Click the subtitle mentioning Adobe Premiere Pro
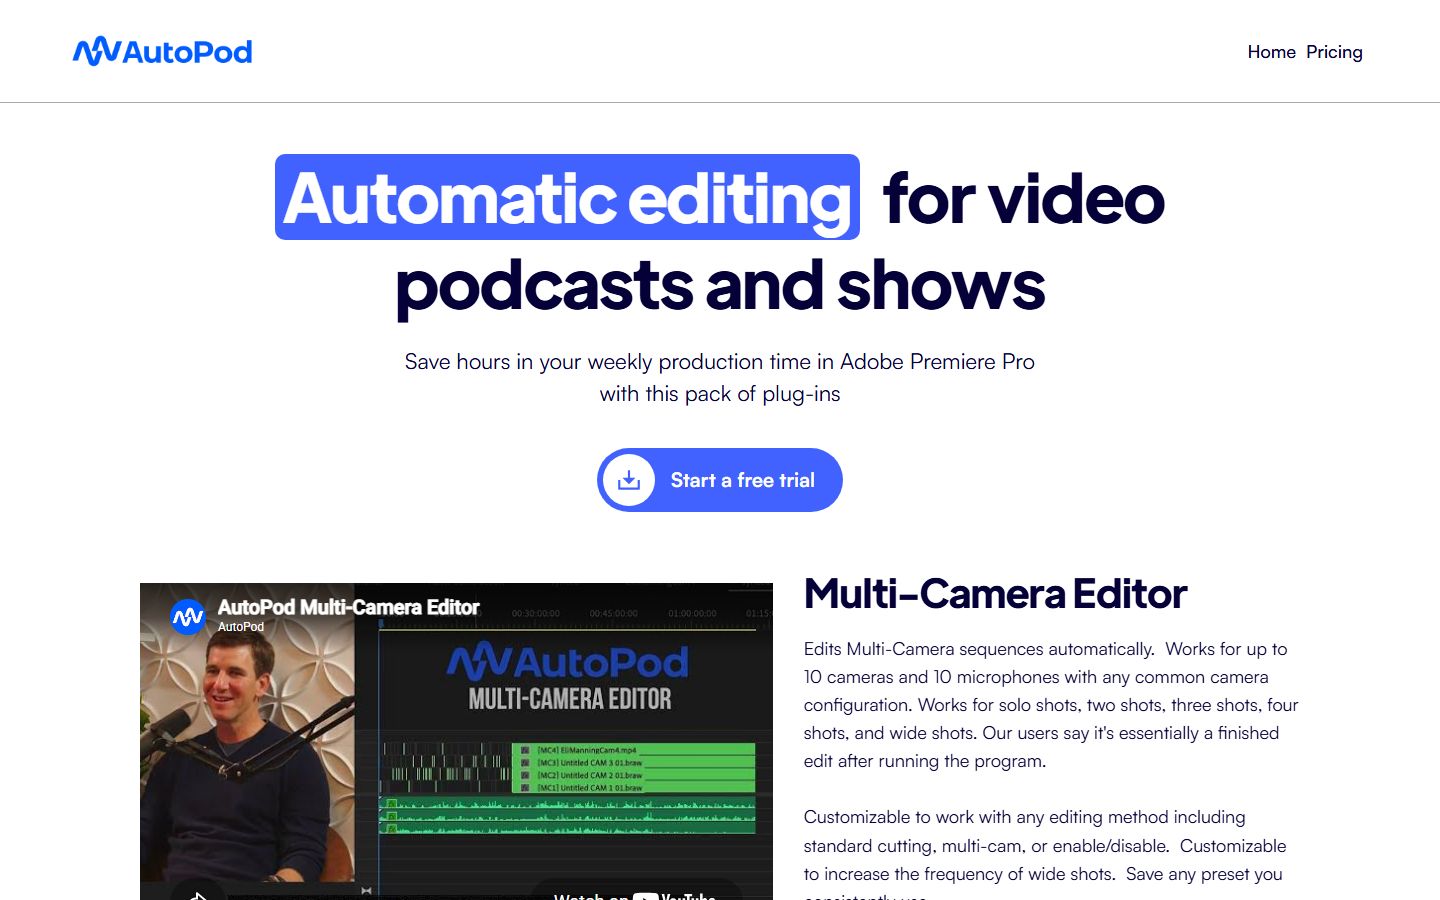Image resolution: width=1440 pixels, height=900 pixels. coord(720,377)
